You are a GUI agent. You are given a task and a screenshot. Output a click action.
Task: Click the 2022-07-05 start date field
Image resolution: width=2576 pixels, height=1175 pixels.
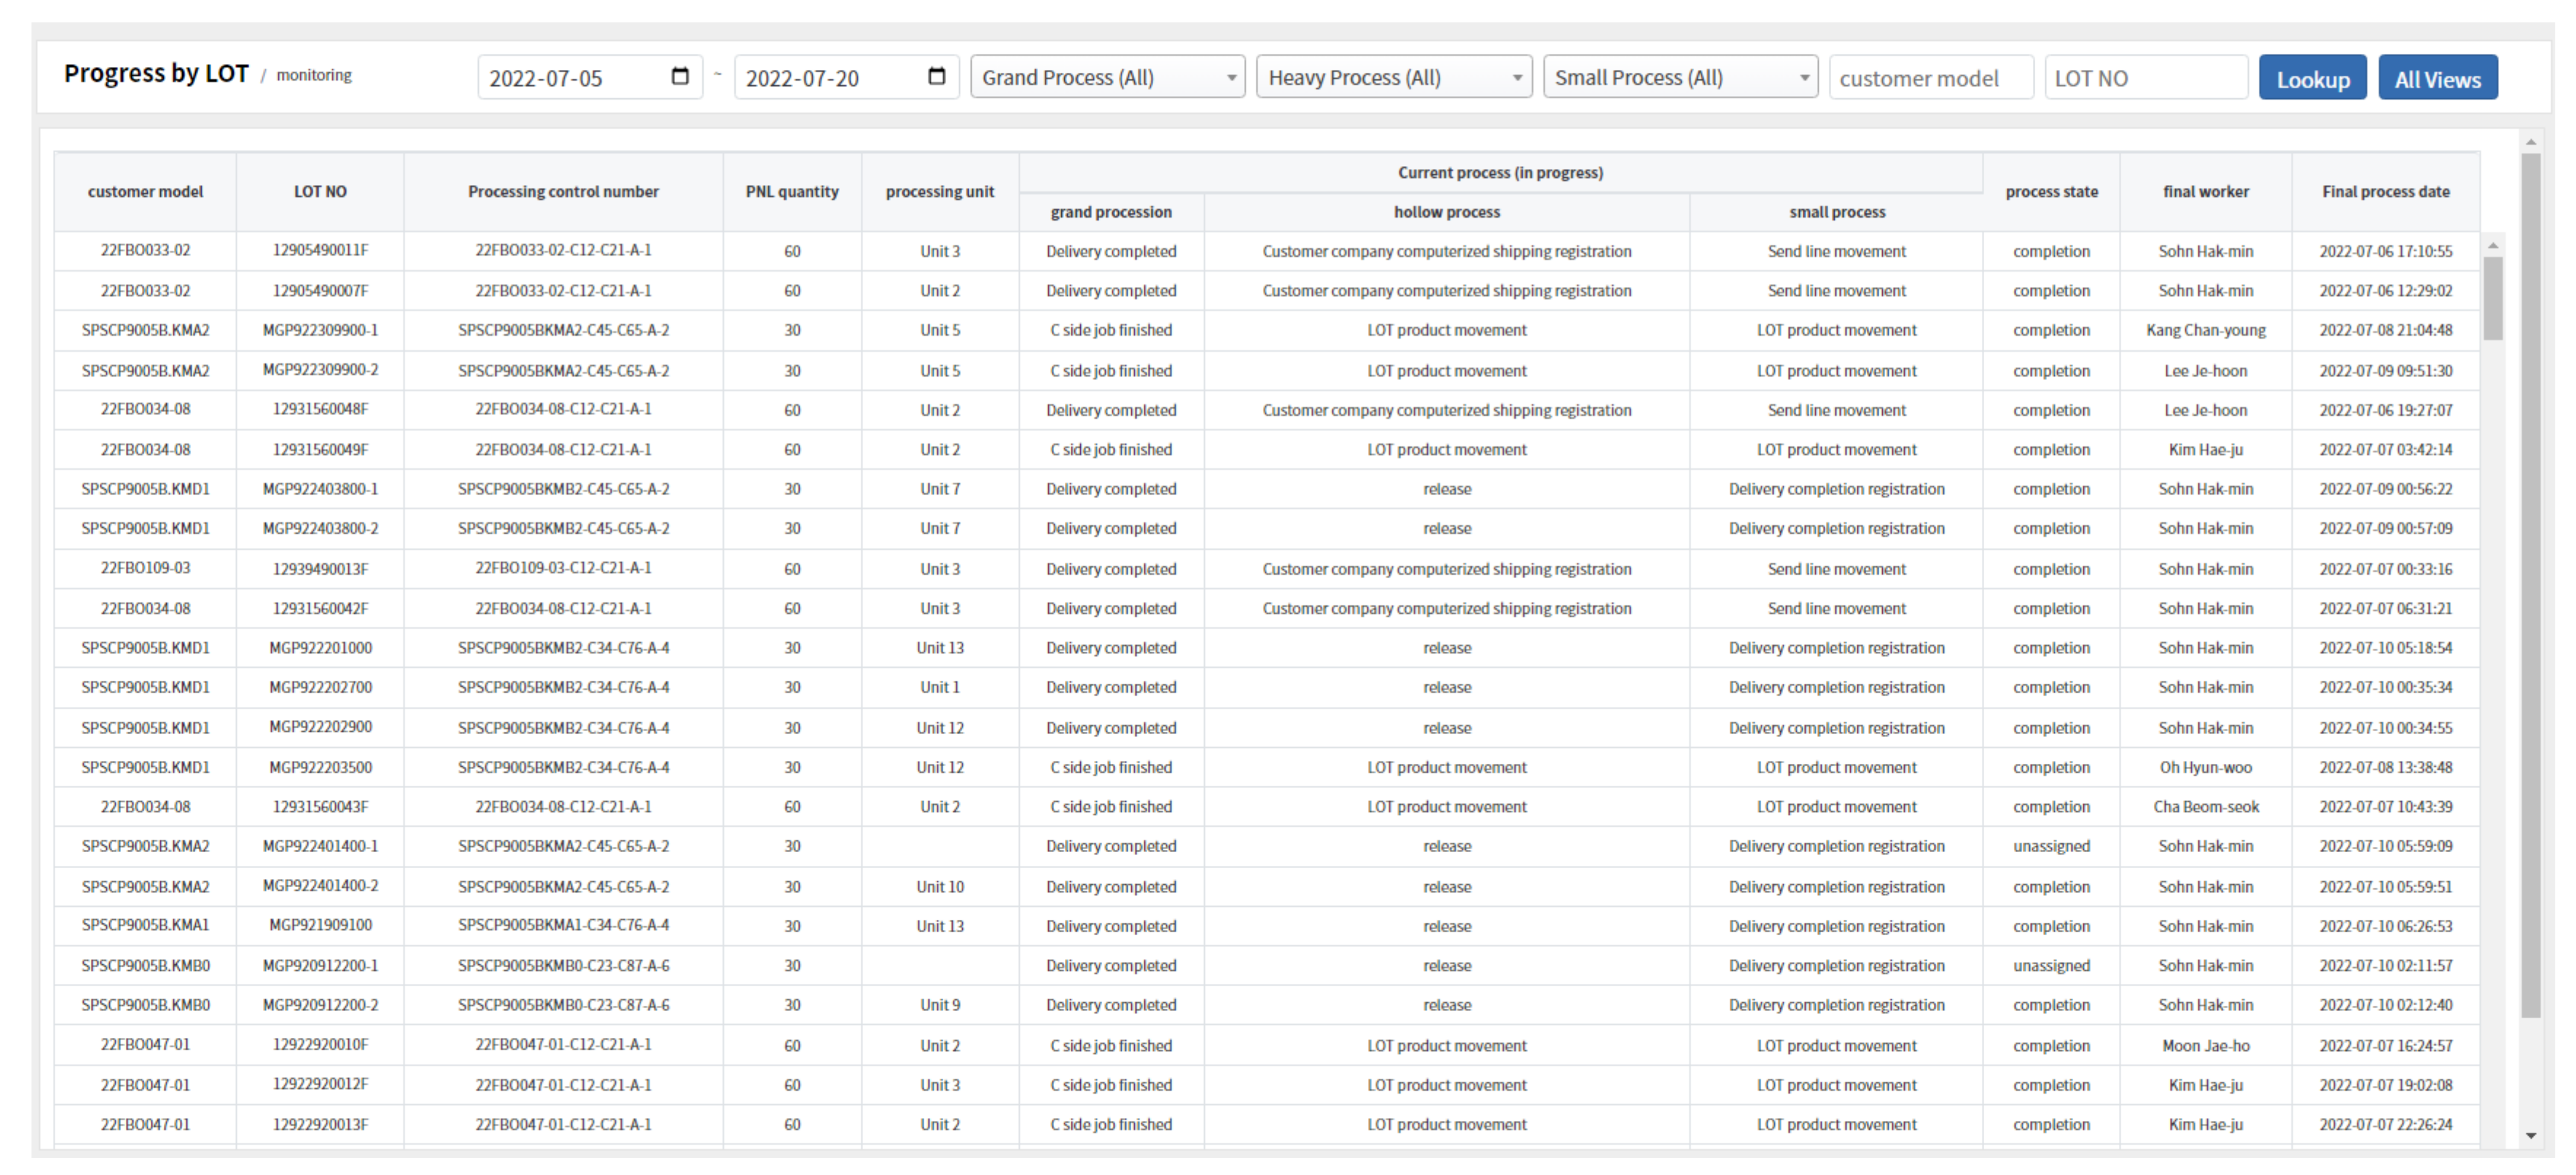click(x=570, y=78)
